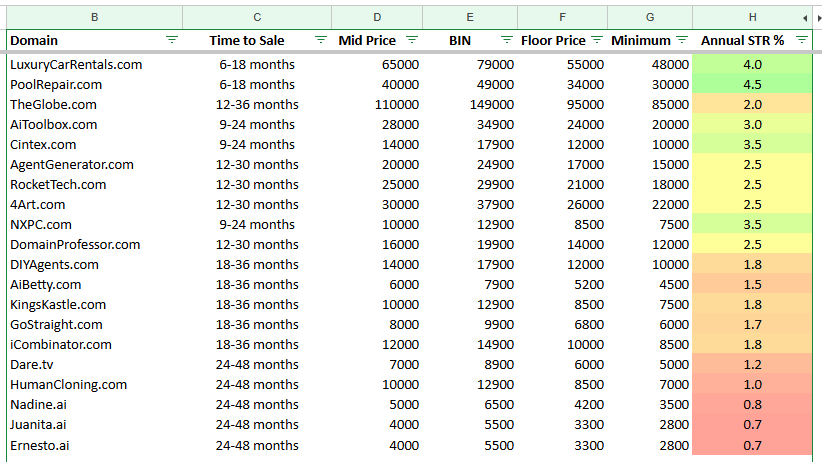
Task: Select AiToolbox.com Annual STR 3.0
Action: point(752,124)
